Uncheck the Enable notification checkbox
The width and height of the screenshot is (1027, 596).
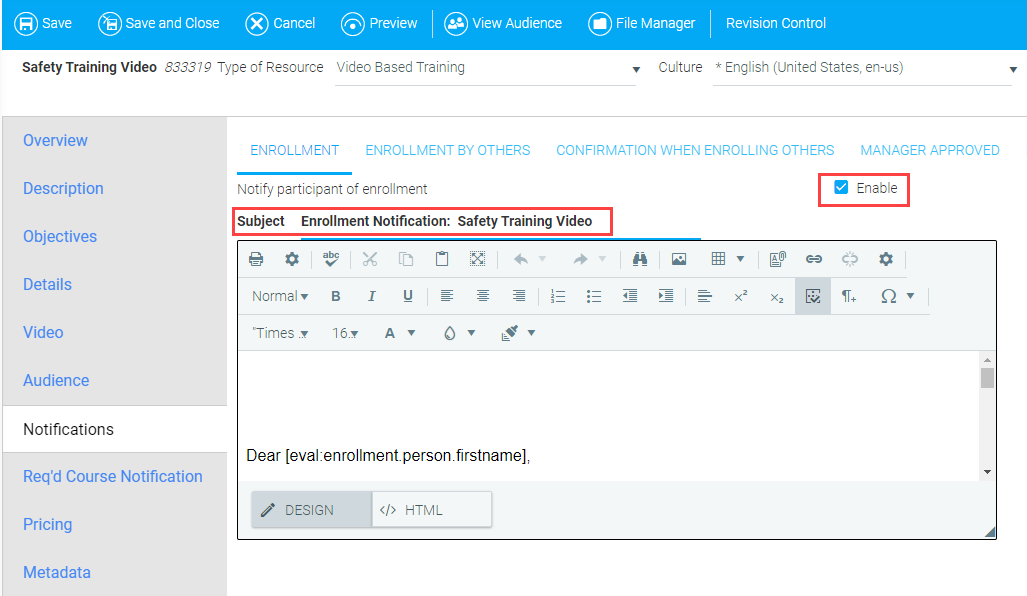pyautogui.click(x=841, y=188)
